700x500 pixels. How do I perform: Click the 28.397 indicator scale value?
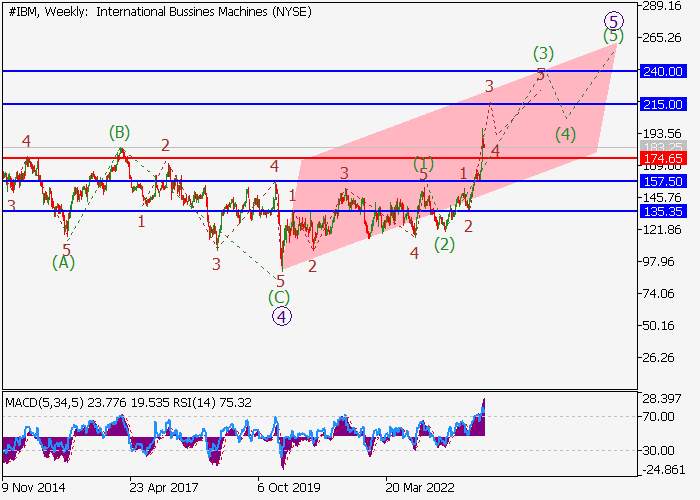(x=662, y=399)
